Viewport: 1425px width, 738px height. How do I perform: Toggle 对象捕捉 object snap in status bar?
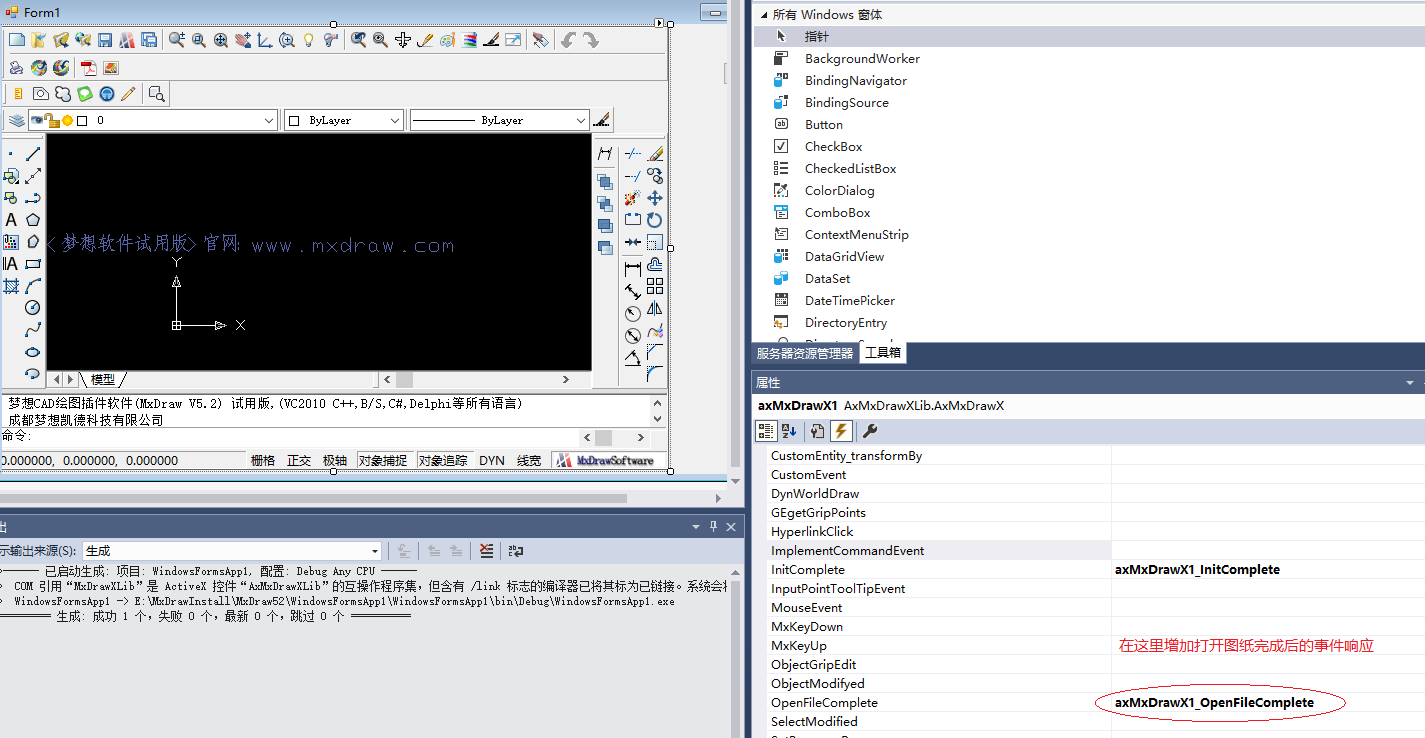point(383,461)
